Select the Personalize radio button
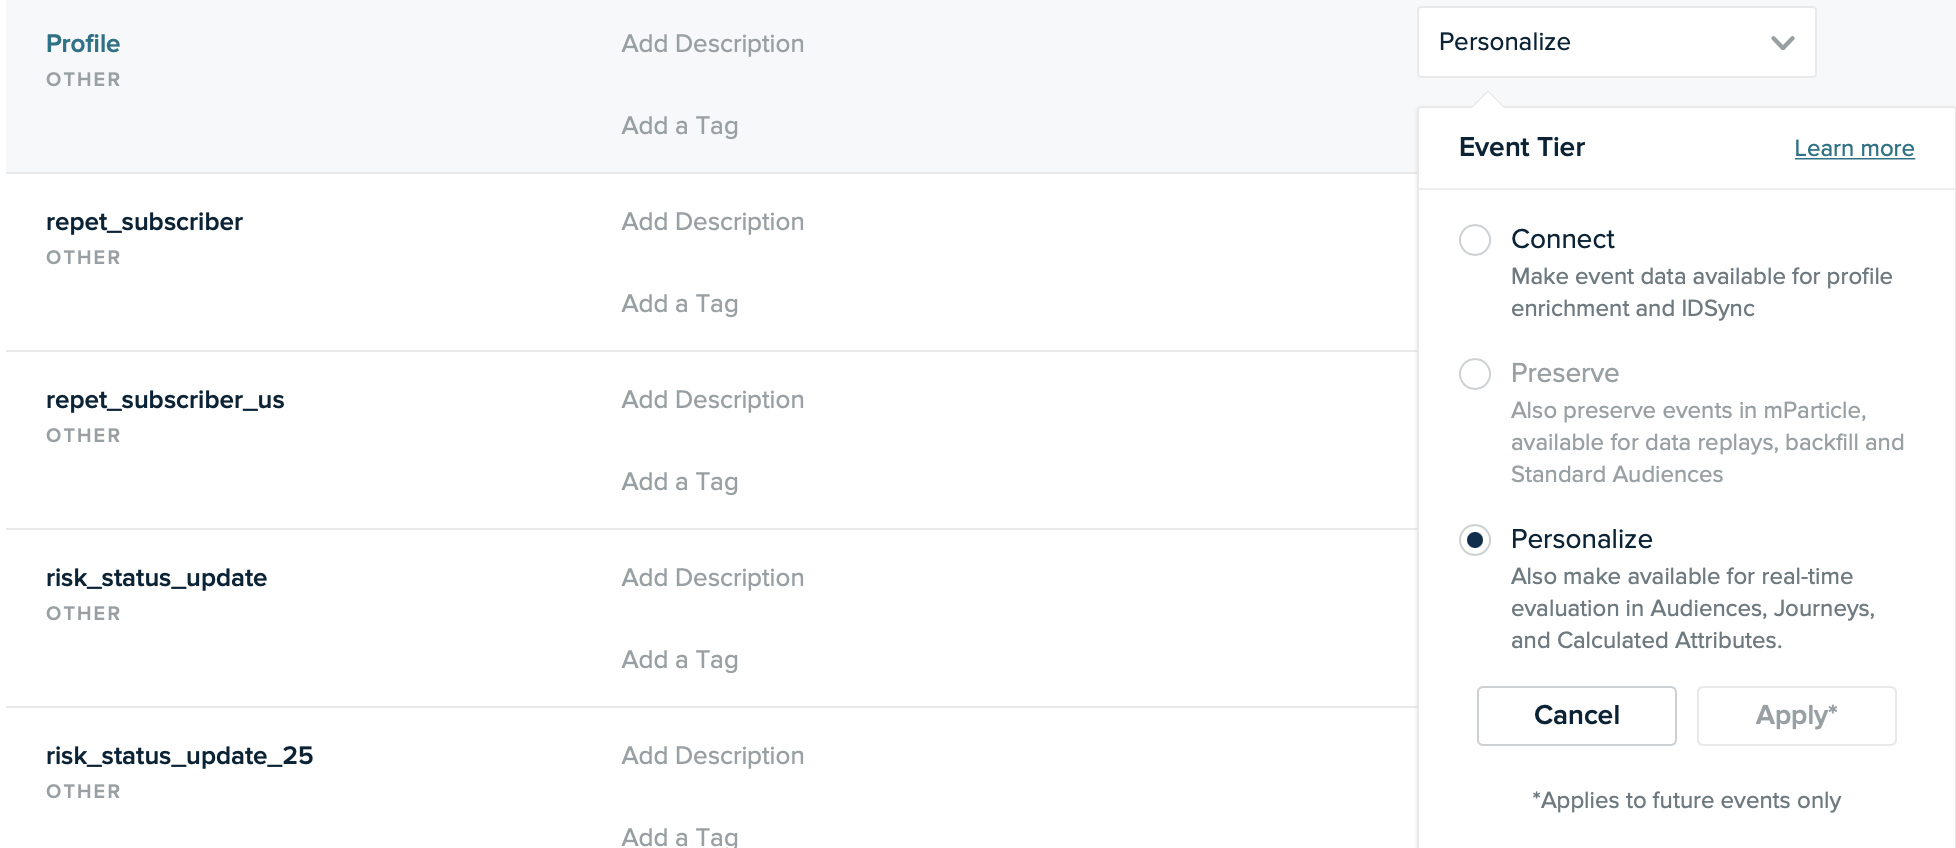 1475,540
